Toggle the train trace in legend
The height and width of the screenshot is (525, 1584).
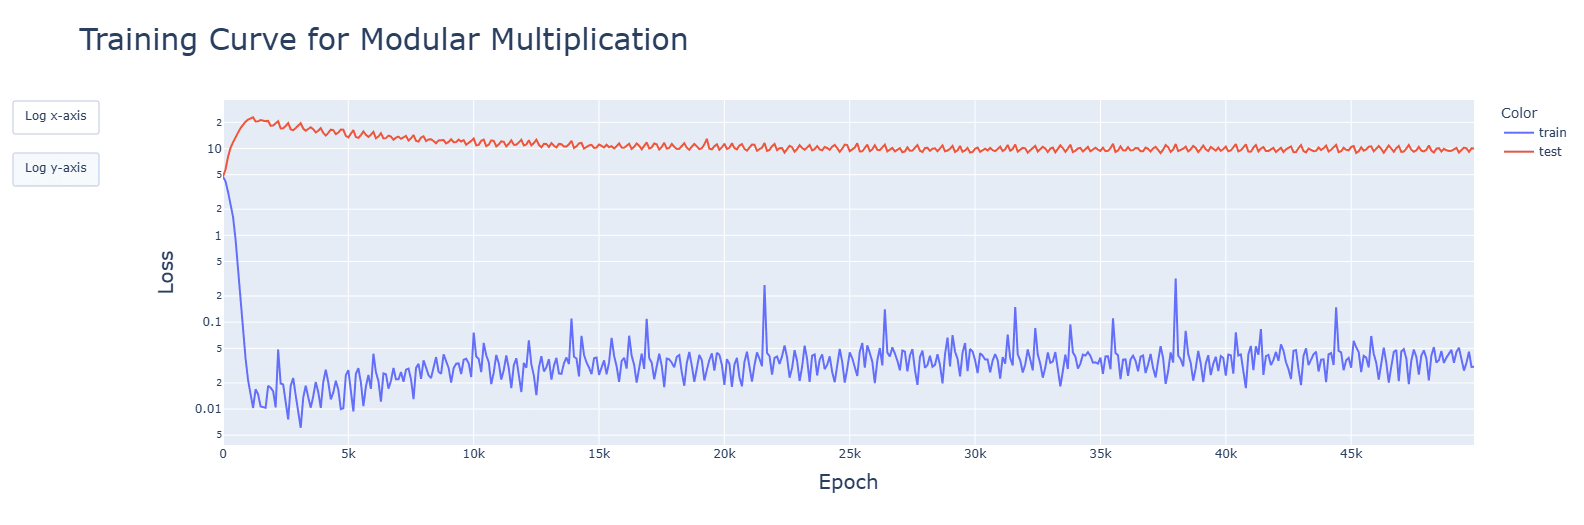tap(1552, 133)
